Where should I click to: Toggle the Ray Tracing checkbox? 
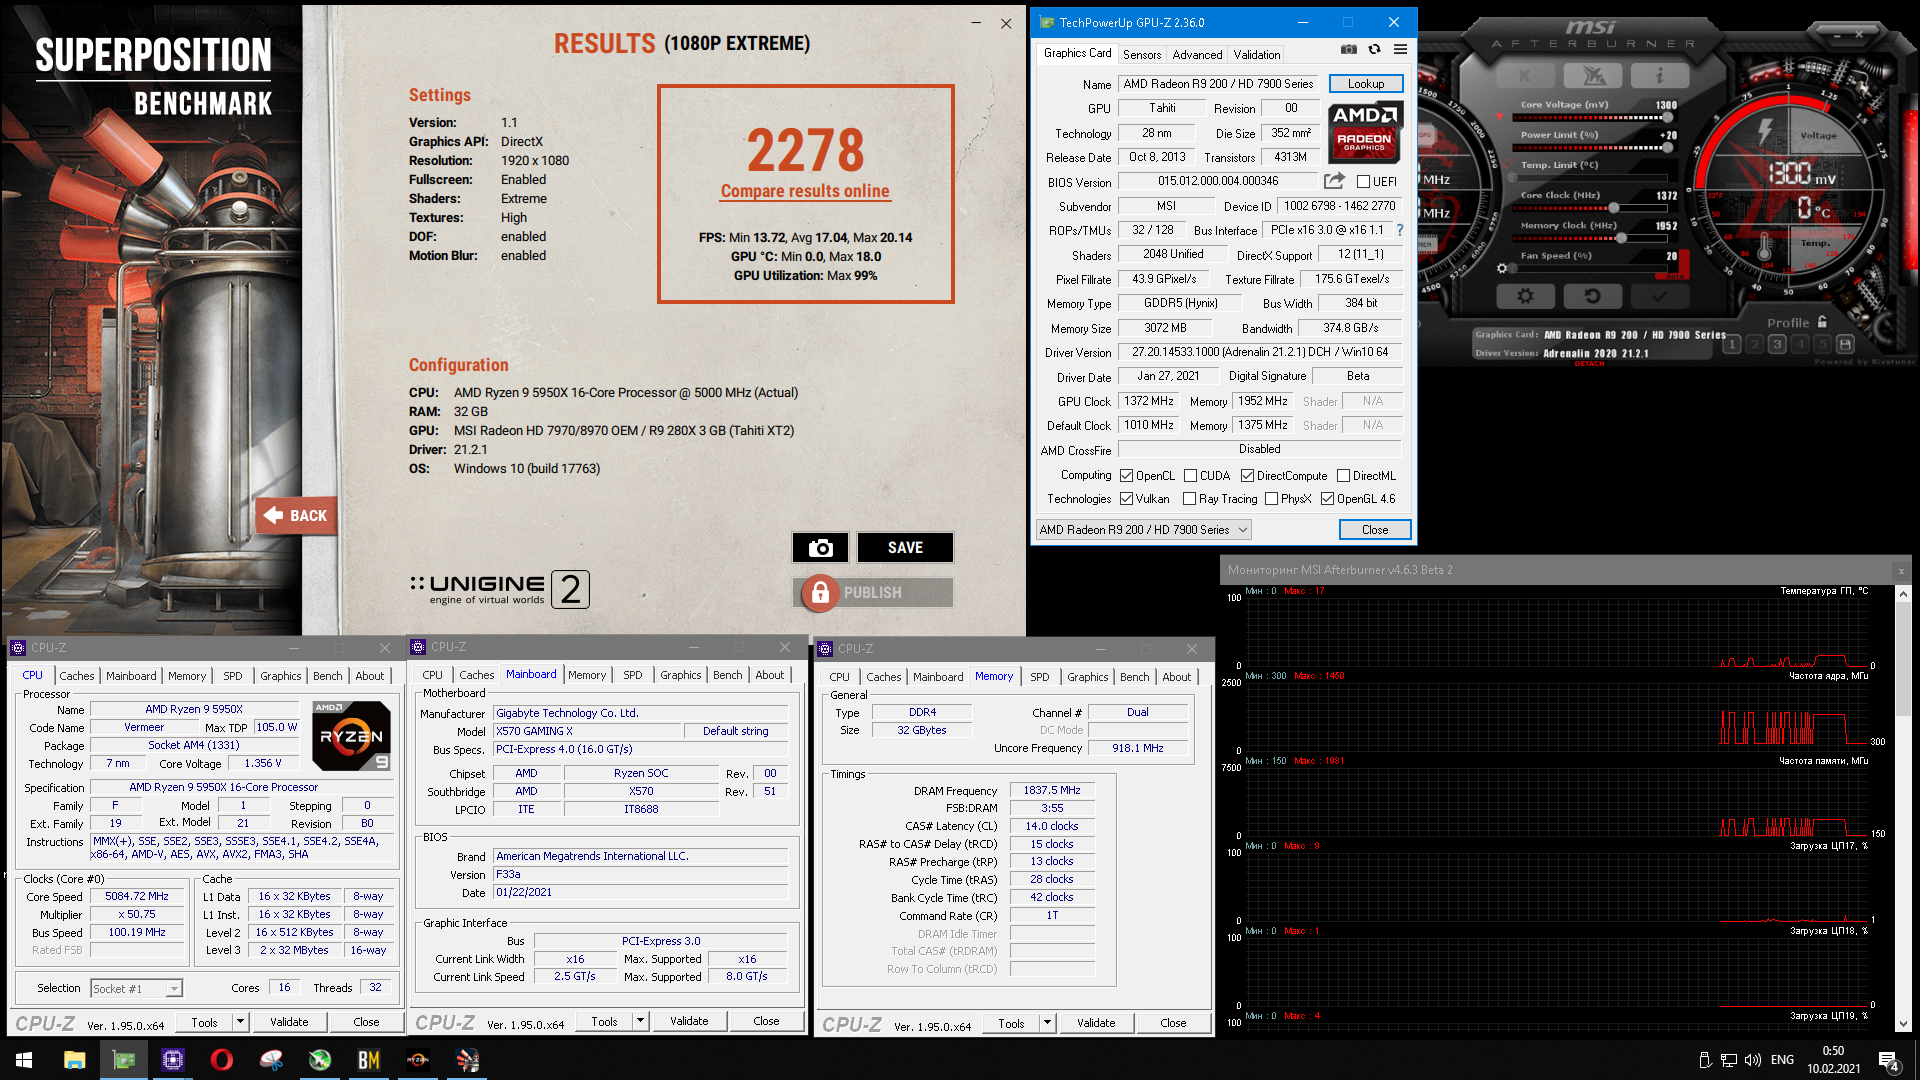pos(1190,499)
